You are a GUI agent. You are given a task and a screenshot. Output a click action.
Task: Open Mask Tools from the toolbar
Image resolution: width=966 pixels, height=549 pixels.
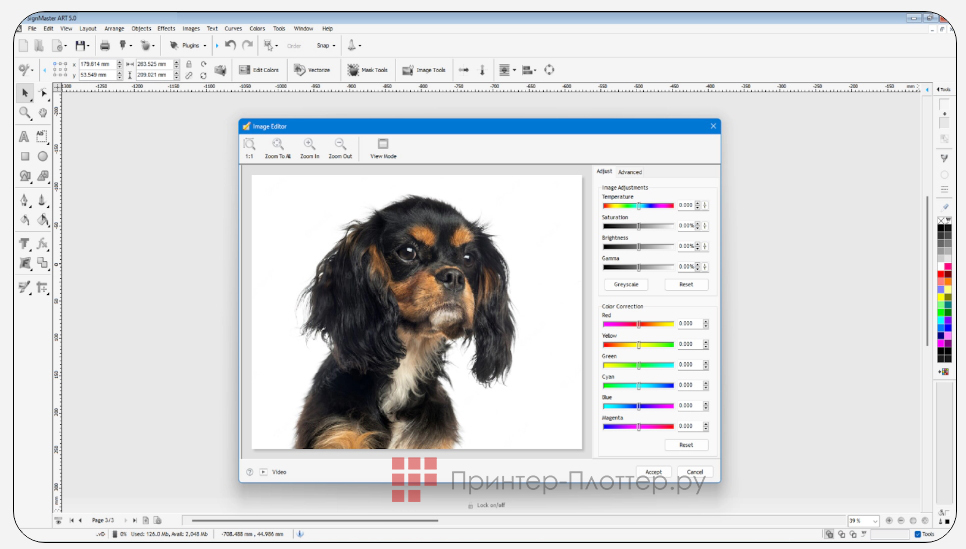(367, 70)
